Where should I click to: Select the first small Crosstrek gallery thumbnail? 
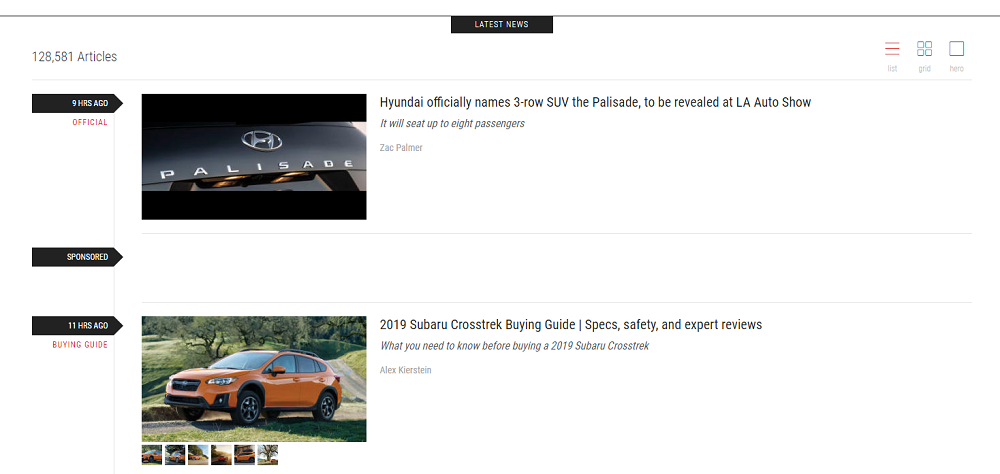click(152, 455)
